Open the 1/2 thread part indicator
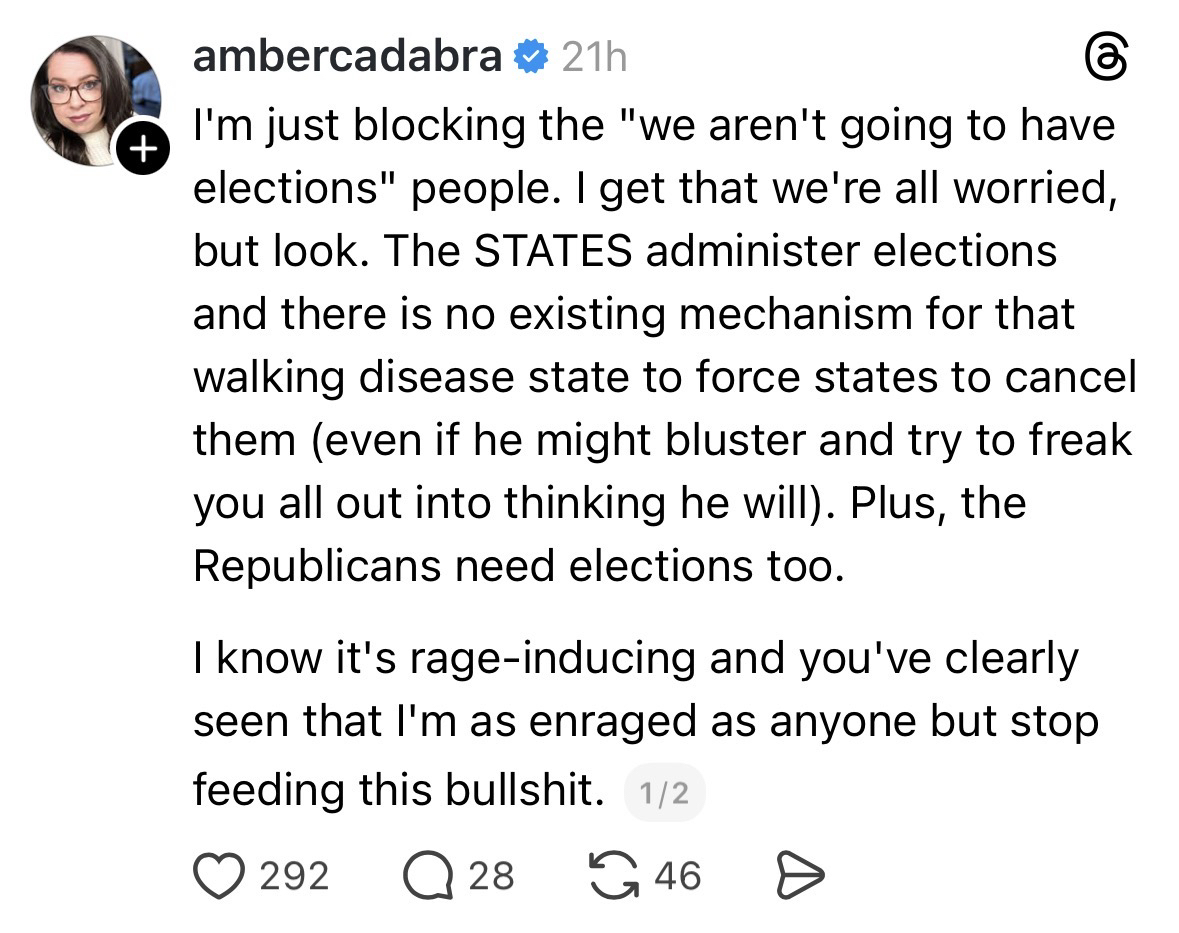1179x933 pixels. (x=664, y=793)
